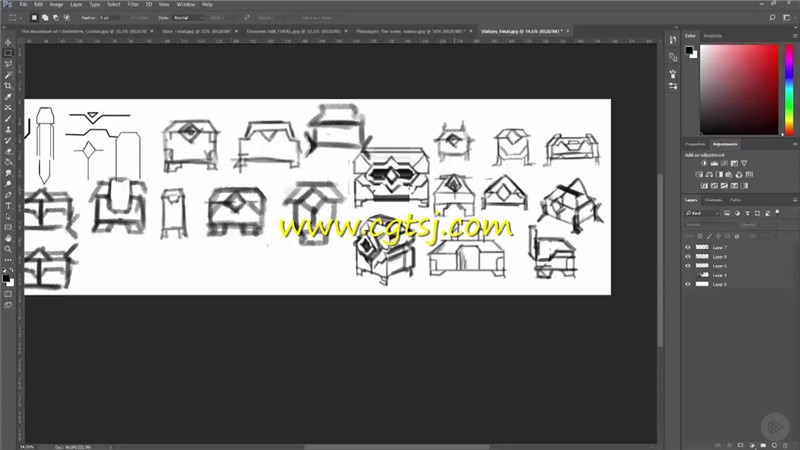Select the History Brush tool
The width and height of the screenshot is (800, 450).
point(8,140)
